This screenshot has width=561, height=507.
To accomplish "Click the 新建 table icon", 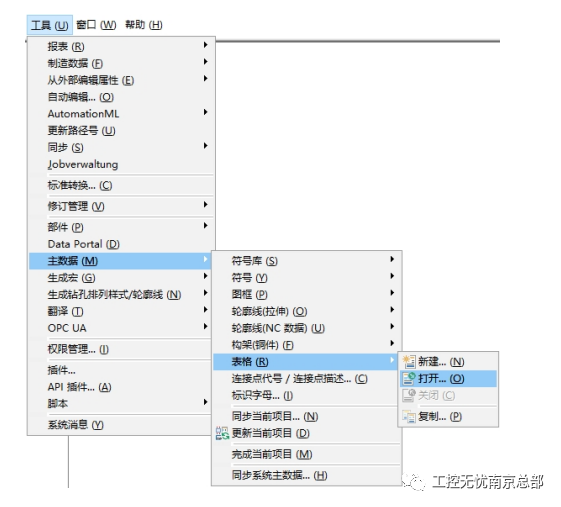I will [409, 361].
